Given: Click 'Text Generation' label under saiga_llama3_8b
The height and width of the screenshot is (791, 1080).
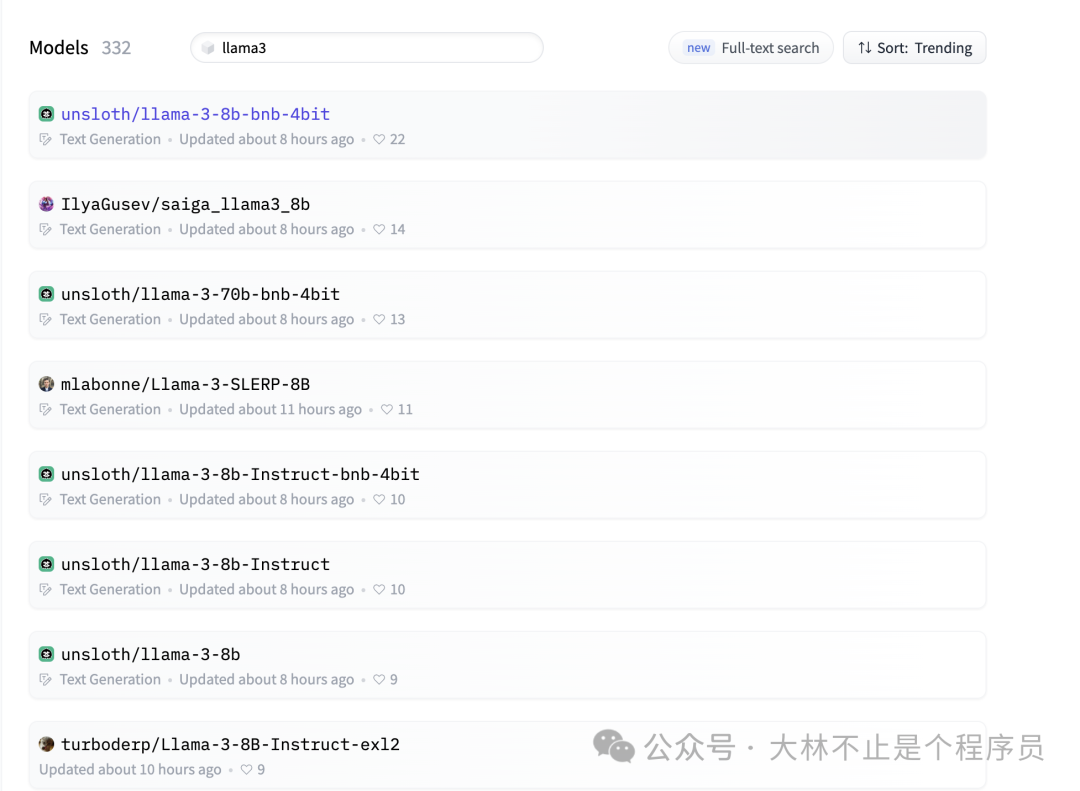Looking at the screenshot, I should [x=110, y=229].
